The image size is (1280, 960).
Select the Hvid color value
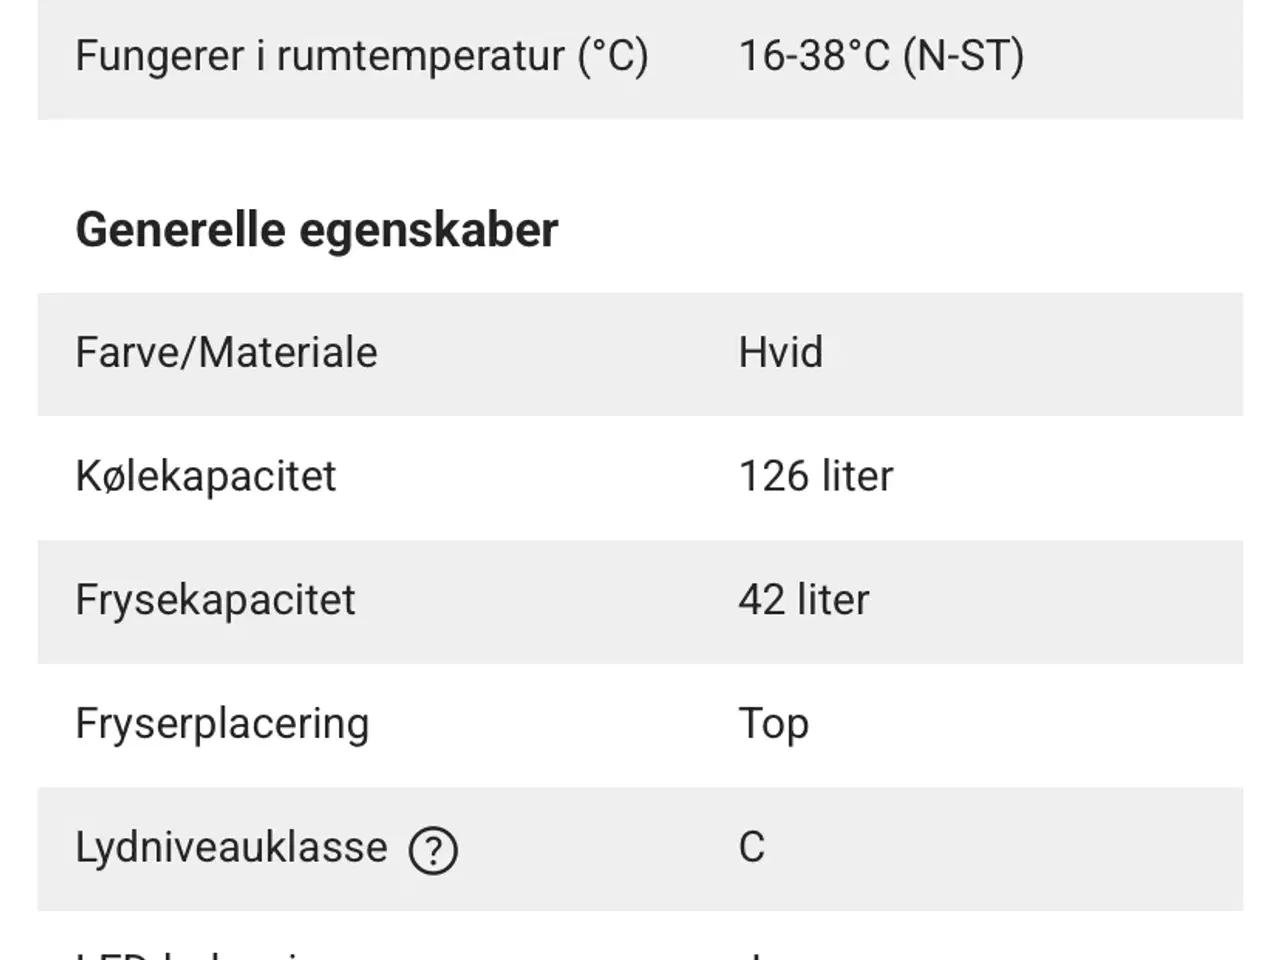click(x=781, y=353)
